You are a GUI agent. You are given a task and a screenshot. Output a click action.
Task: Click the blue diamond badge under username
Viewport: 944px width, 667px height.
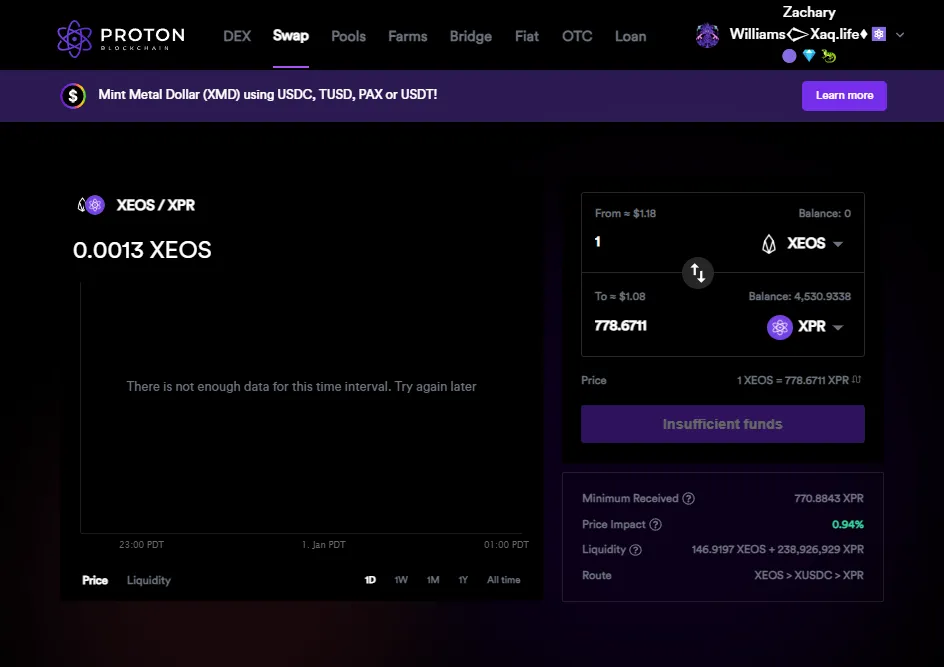click(x=809, y=56)
